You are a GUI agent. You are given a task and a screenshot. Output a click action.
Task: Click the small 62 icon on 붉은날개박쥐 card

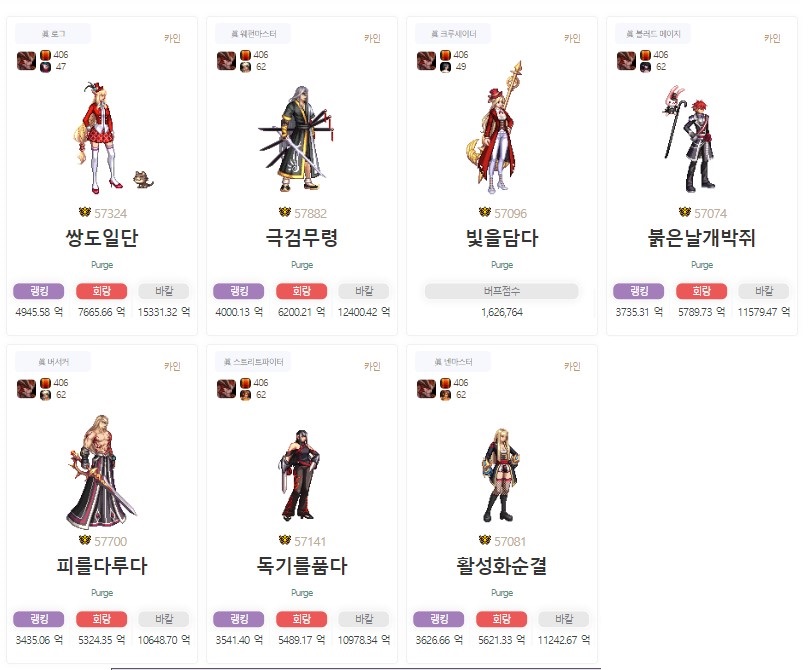646,67
